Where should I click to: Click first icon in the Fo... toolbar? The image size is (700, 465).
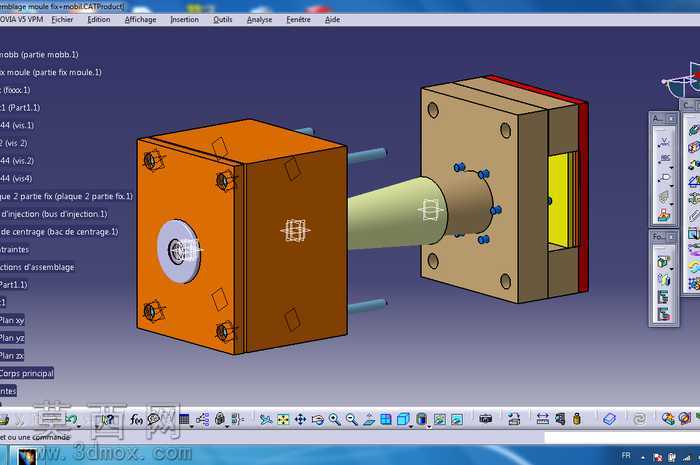(x=663, y=262)
